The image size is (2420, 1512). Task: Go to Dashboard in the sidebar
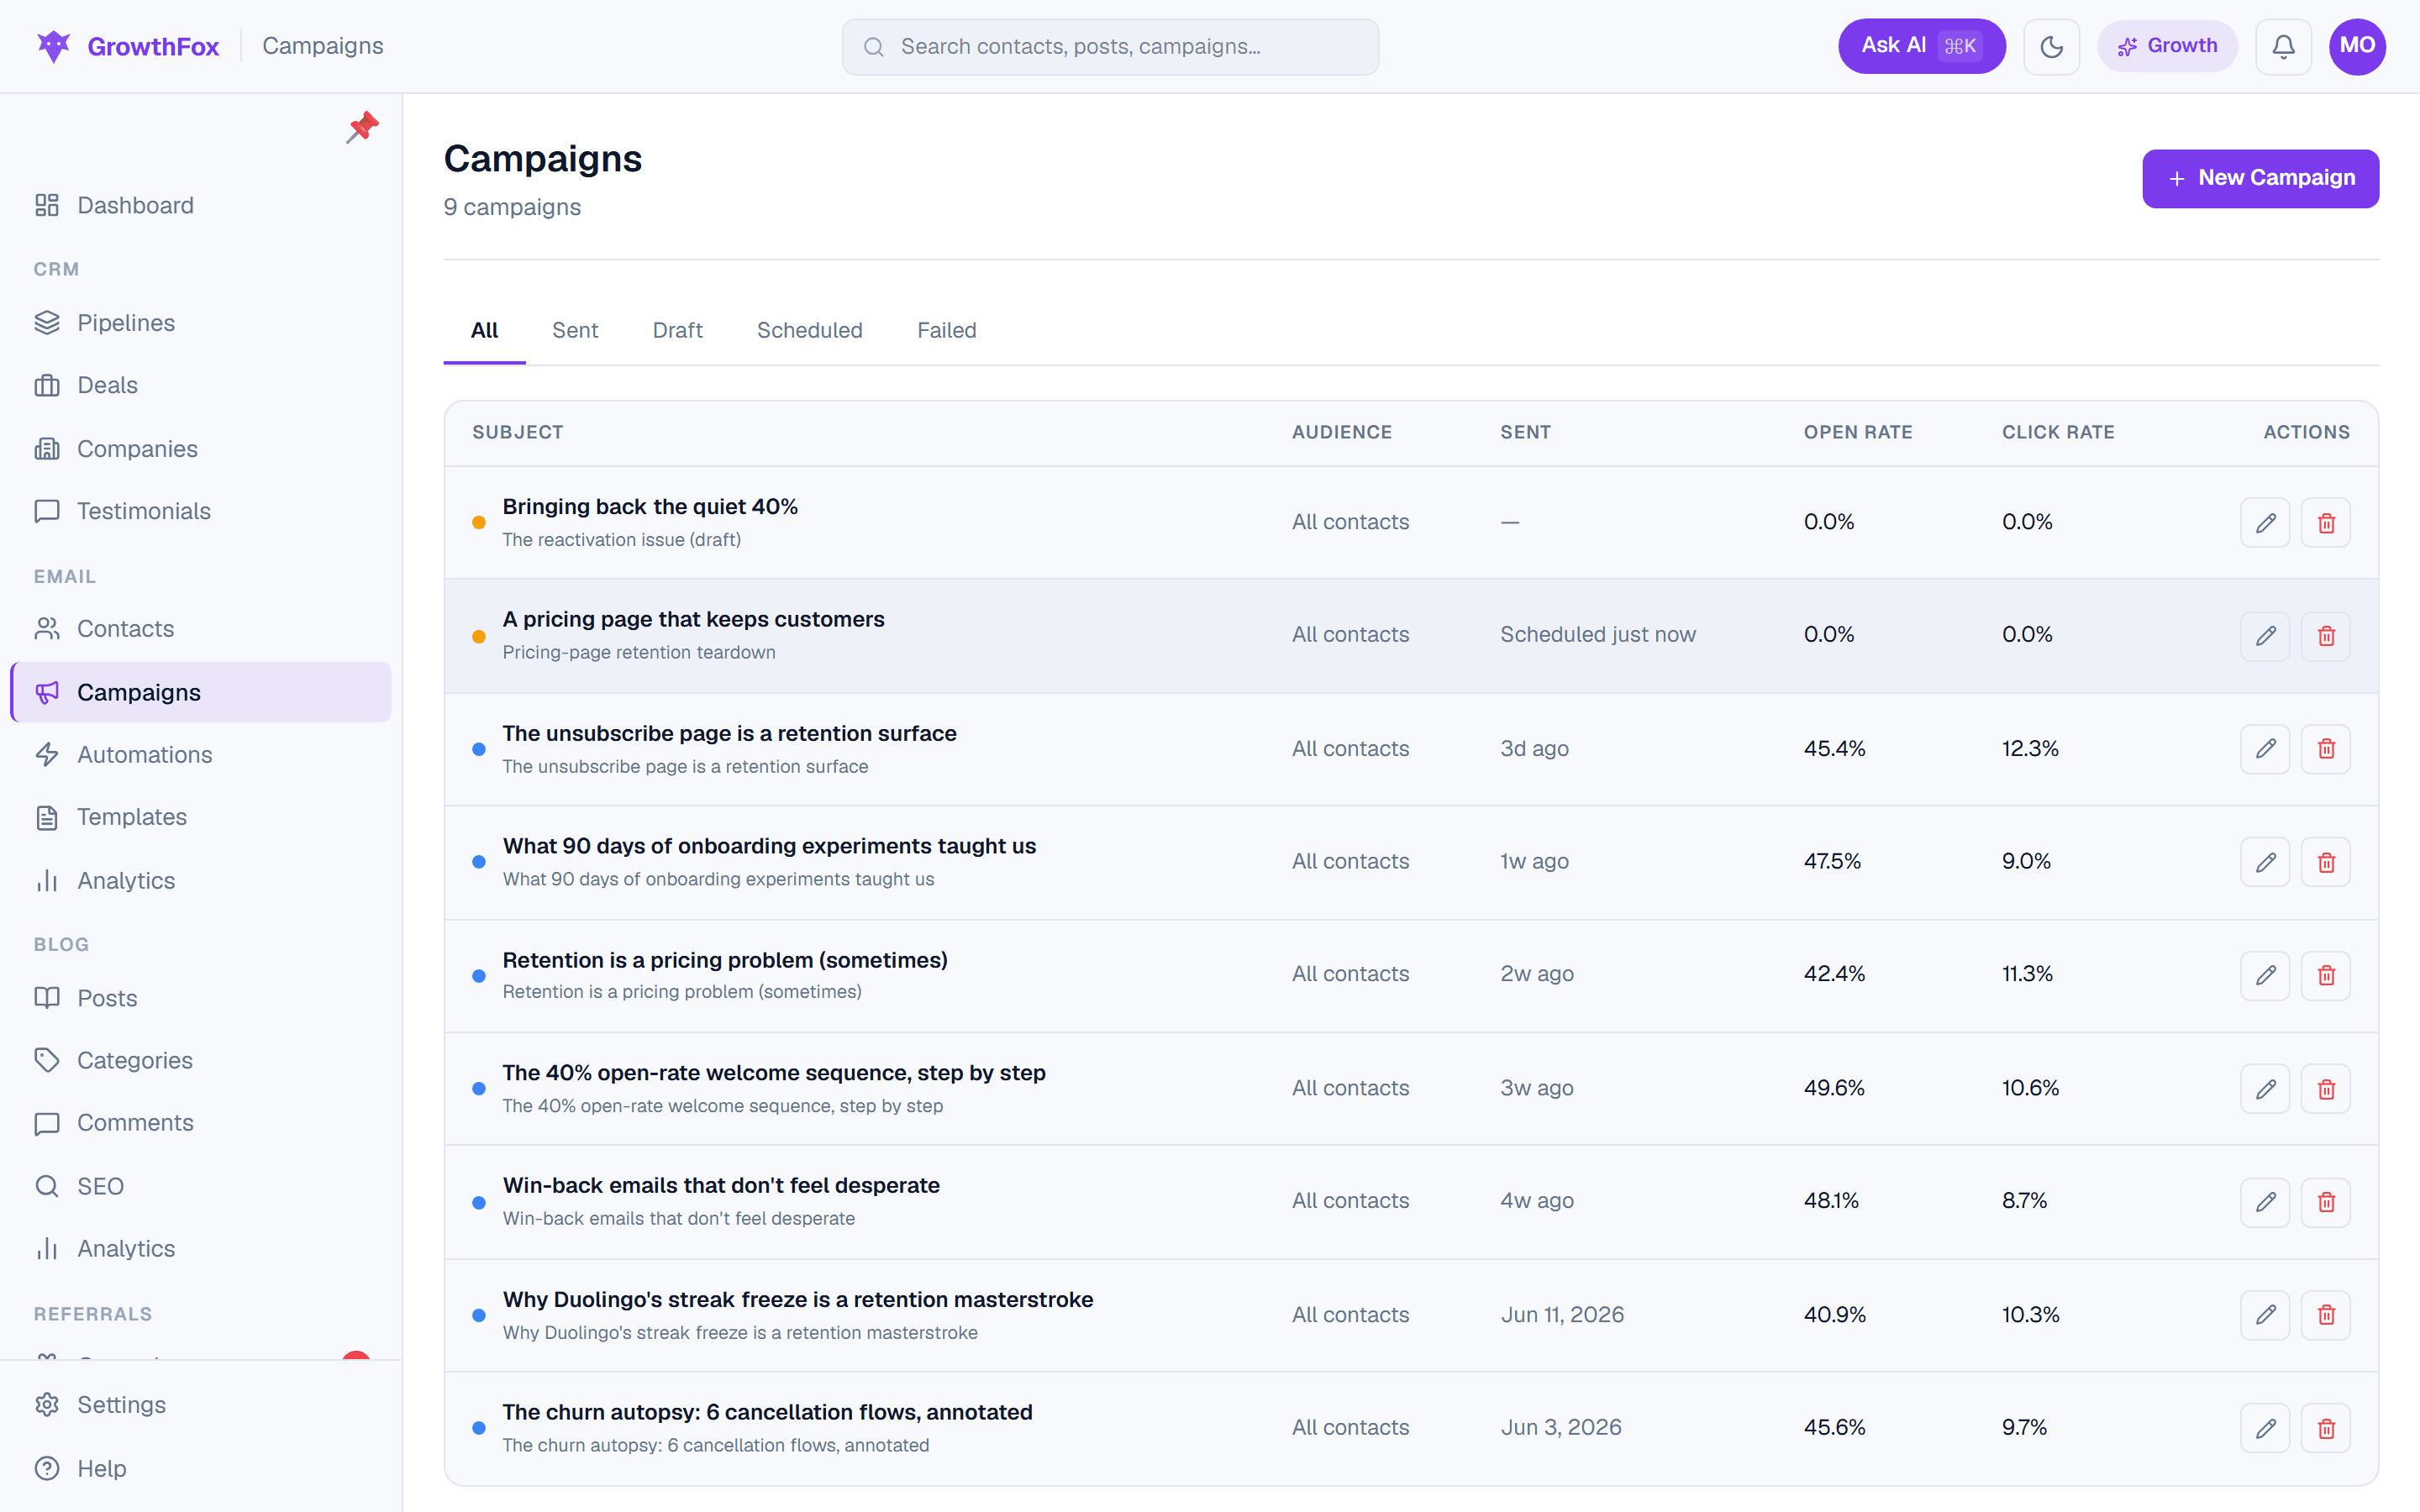click(200, 205)
